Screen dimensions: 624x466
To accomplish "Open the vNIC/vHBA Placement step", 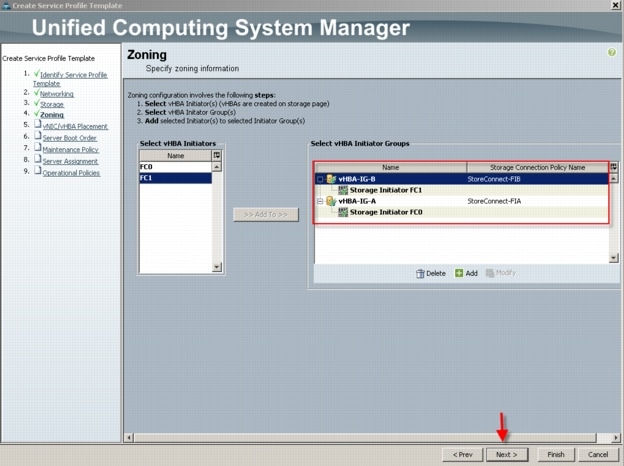I will (75, 126).
